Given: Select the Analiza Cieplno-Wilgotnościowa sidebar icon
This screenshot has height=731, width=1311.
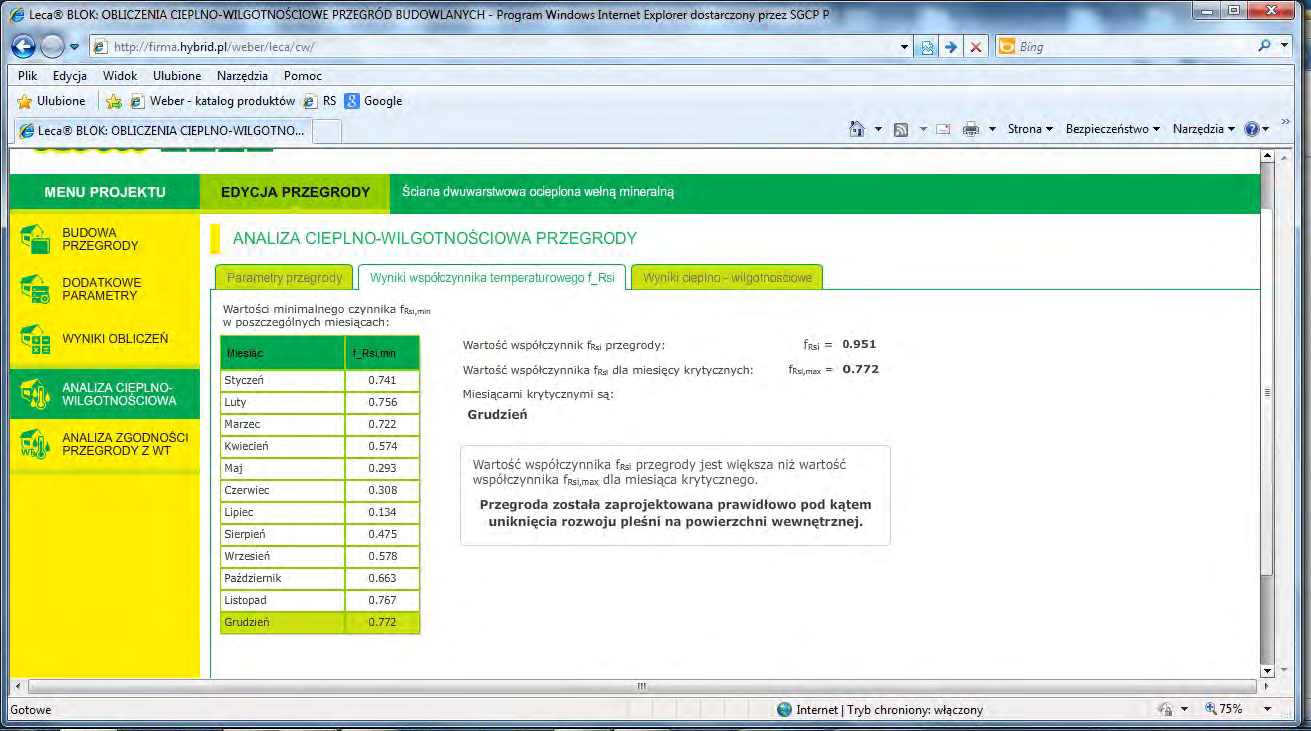Looking at the screenshot, I should tap(35, 394).
